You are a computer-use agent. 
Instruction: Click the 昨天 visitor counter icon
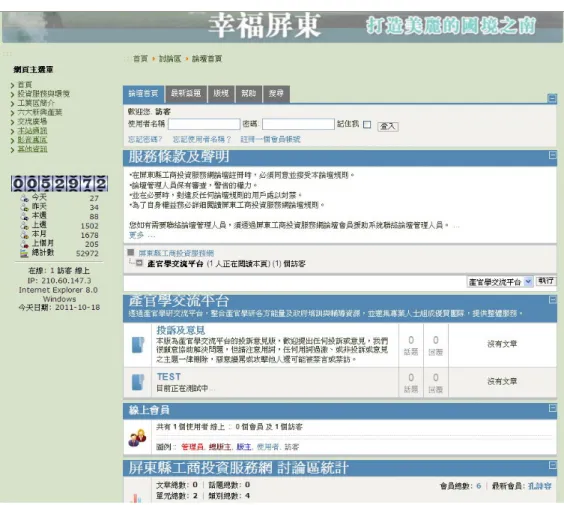pyautogui.click(x=24, y=207)
